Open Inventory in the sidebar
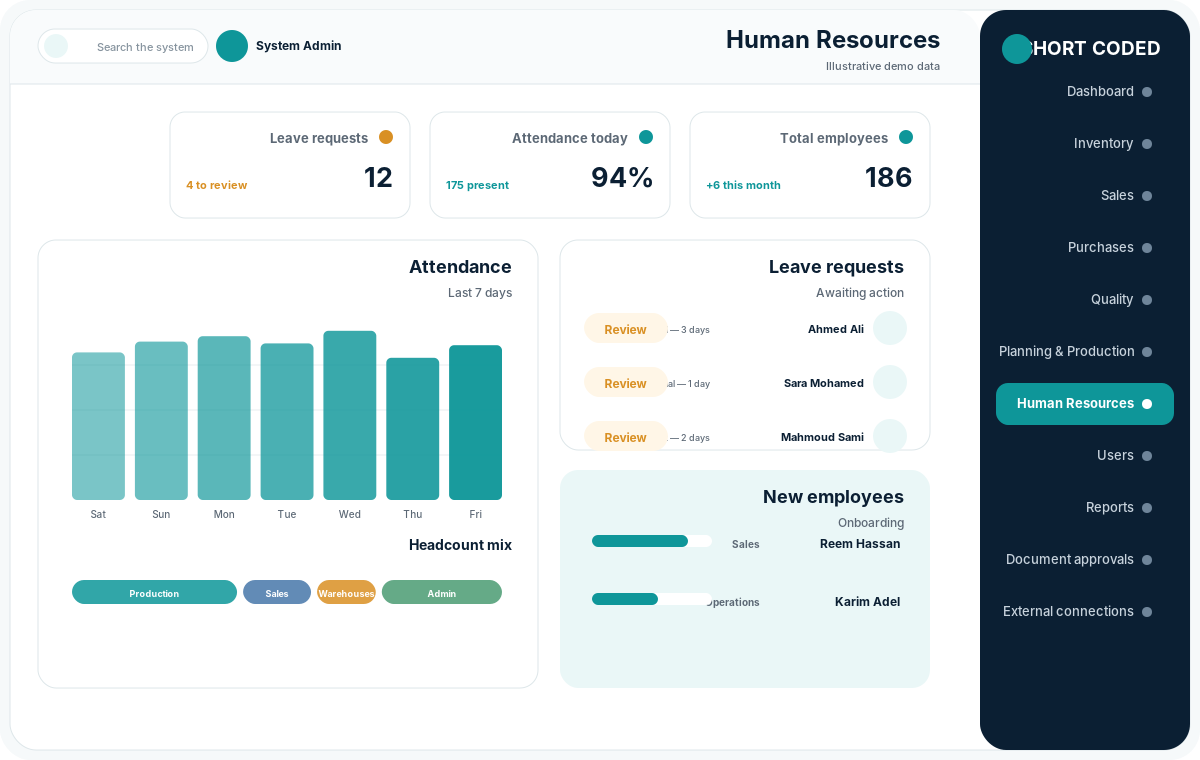The height and width of the screenshot is (760, 1200). pyautogui.click(x=1085, y=143)
